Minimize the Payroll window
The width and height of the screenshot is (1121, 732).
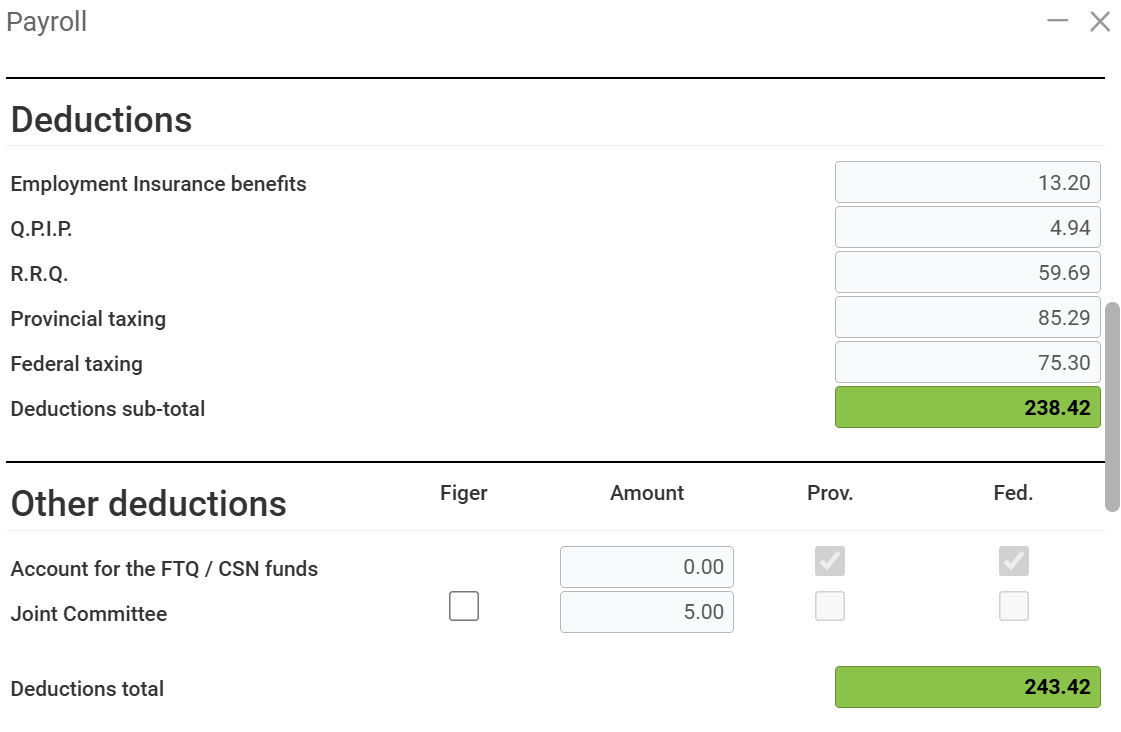[x=1058, y=21]
